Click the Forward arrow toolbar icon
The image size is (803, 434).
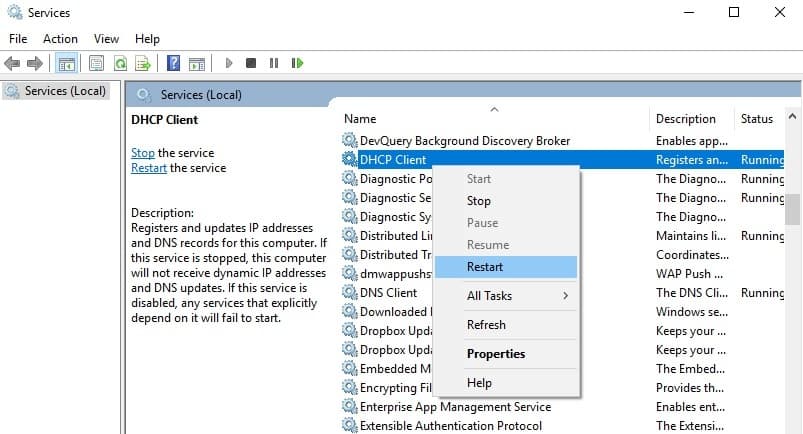[35, 64]
